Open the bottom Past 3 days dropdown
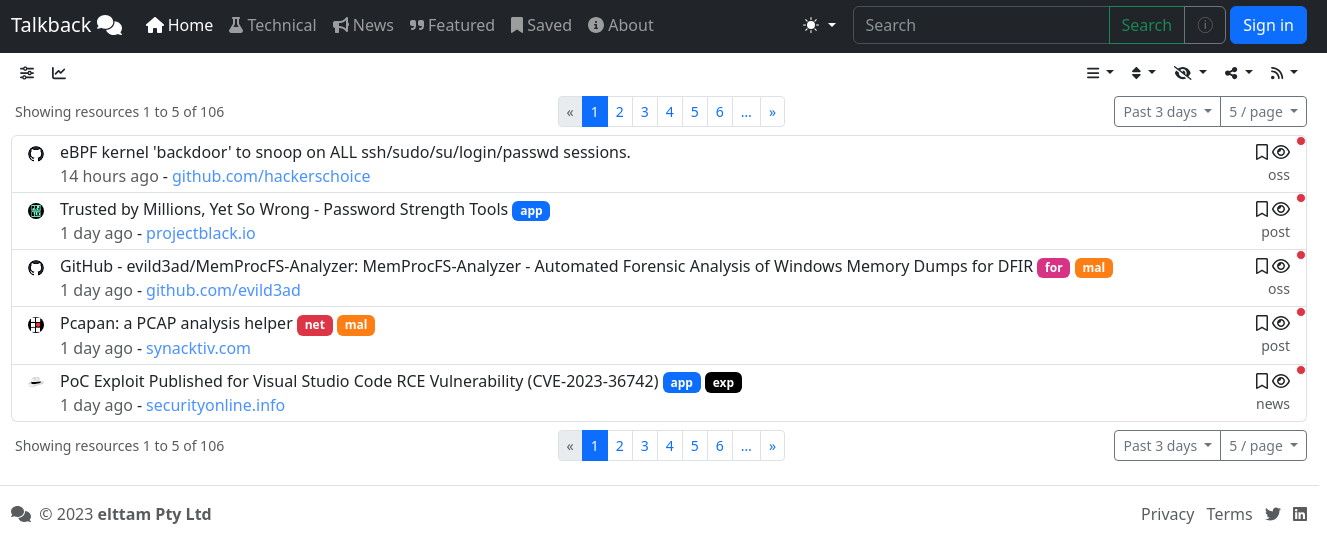This screenshot has width=1327, height=534. [x=1167, y=446]
